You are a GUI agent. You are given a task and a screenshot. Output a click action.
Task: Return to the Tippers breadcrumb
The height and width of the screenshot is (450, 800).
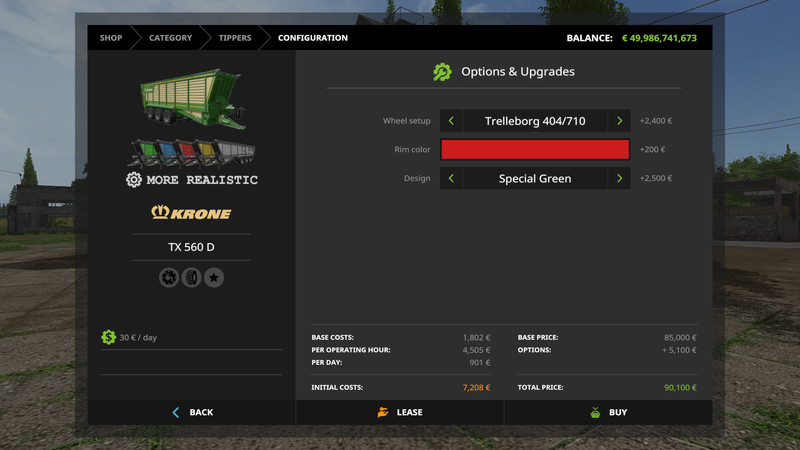[x=235, y=38]
